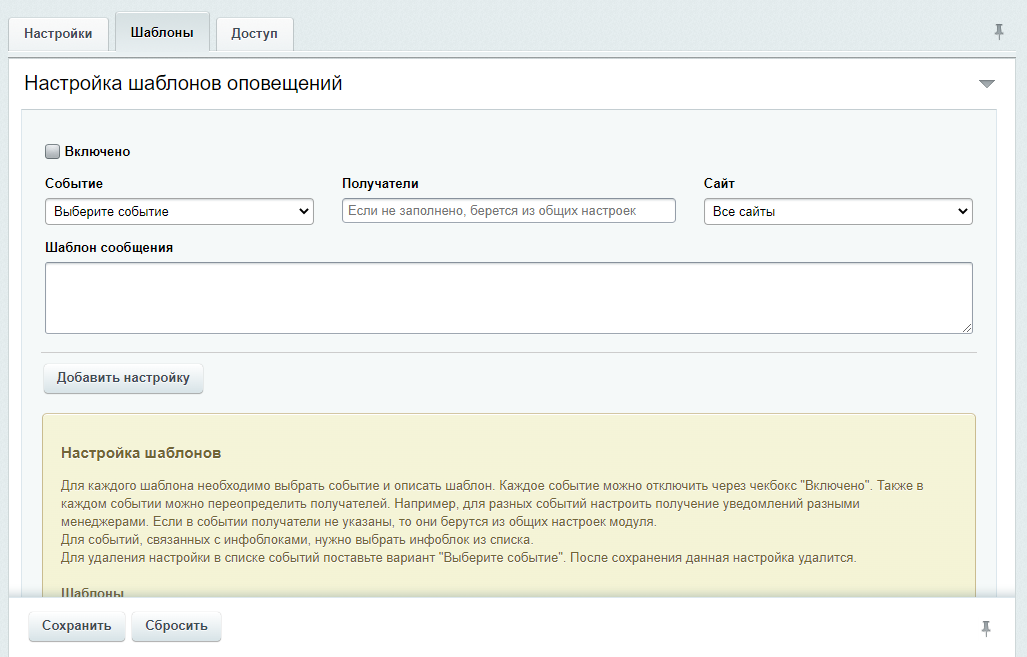Open the Выберите событие dropdown
The width and height of the screenshot is (1027, 657).
pyautogui.click(x=179, y=212)
